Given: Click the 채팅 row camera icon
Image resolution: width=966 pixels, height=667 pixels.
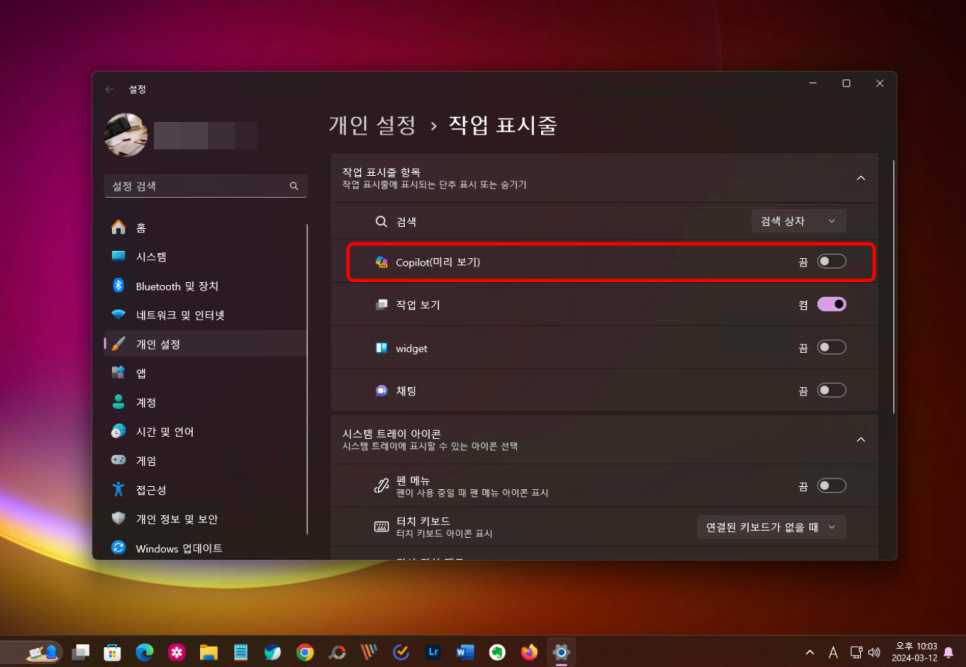Looking at the screenshot, I should pyautogui.click(x=381, y=390).
